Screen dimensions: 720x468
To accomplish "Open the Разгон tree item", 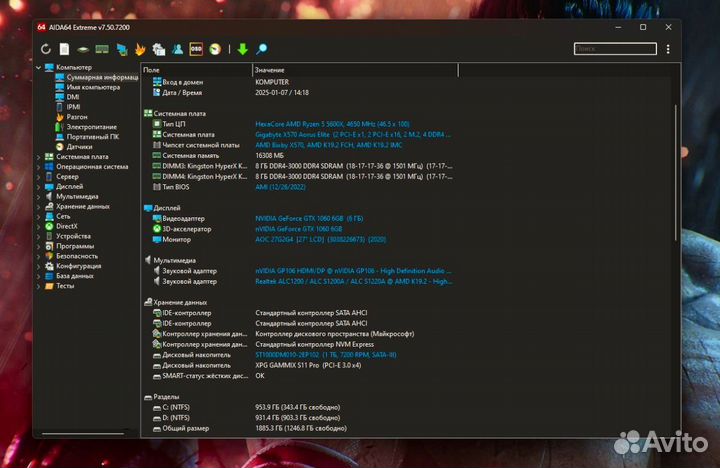I will (71, 117).
